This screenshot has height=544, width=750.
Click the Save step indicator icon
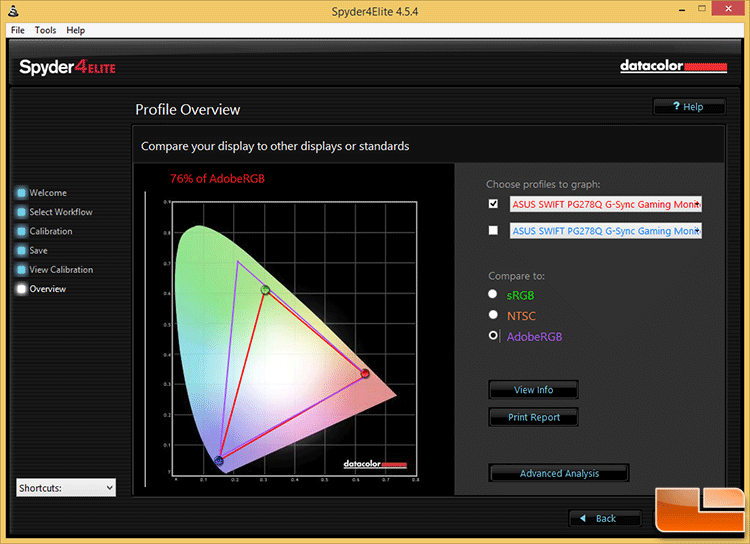pyautogui.click(x=21, y=250)
